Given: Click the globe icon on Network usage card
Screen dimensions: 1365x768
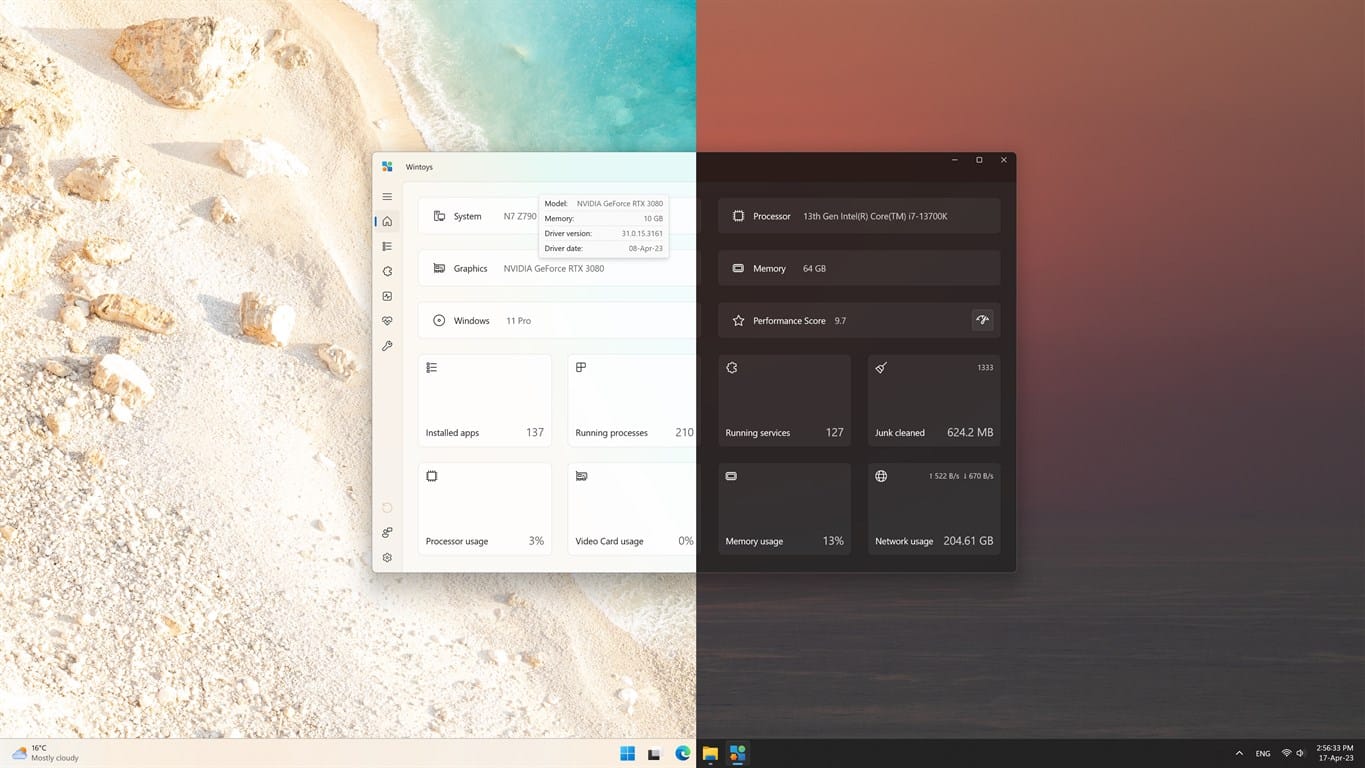Looking at the screenshot, I should point(880,476).
